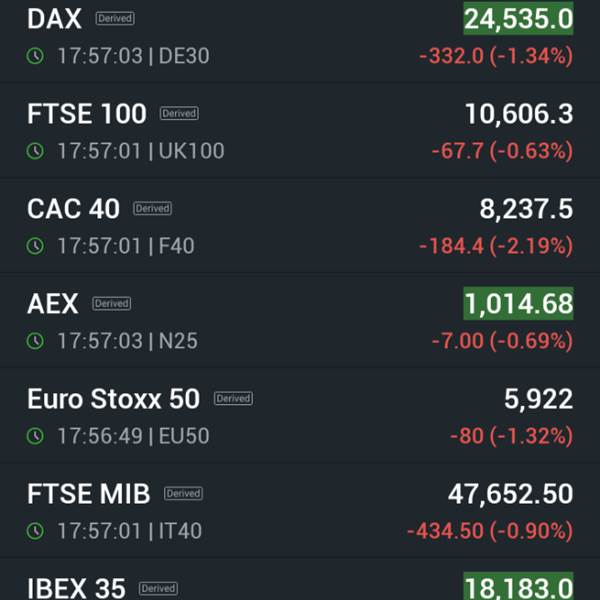Click the clock icon beside DAX time
The height and width of the screenshot is (600, 600).
click(36, 56)
